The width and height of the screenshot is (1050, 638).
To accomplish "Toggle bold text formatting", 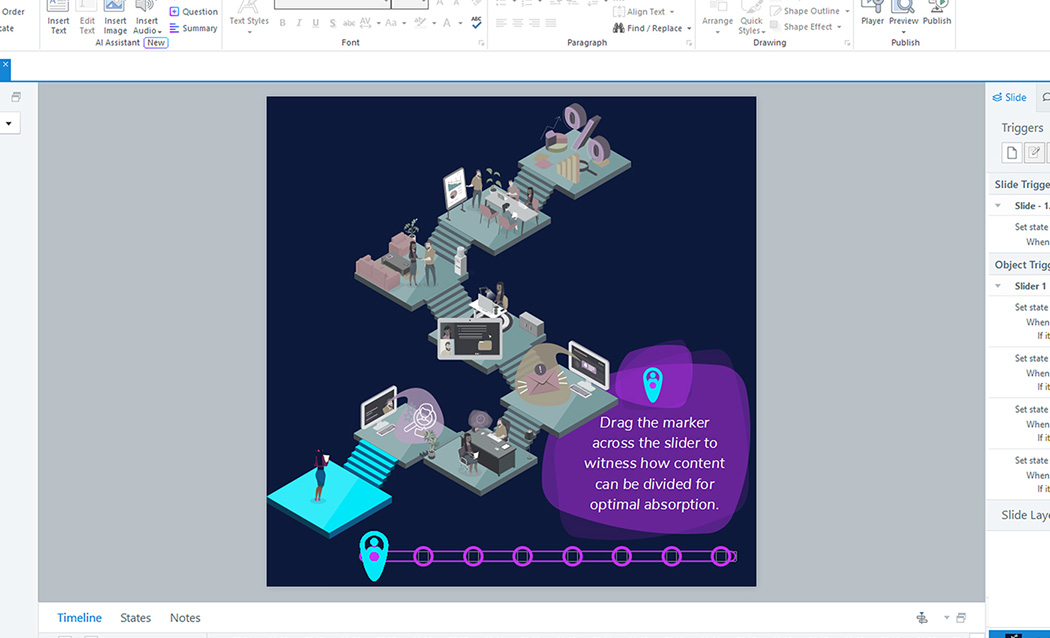I will [x=282, y=23].
